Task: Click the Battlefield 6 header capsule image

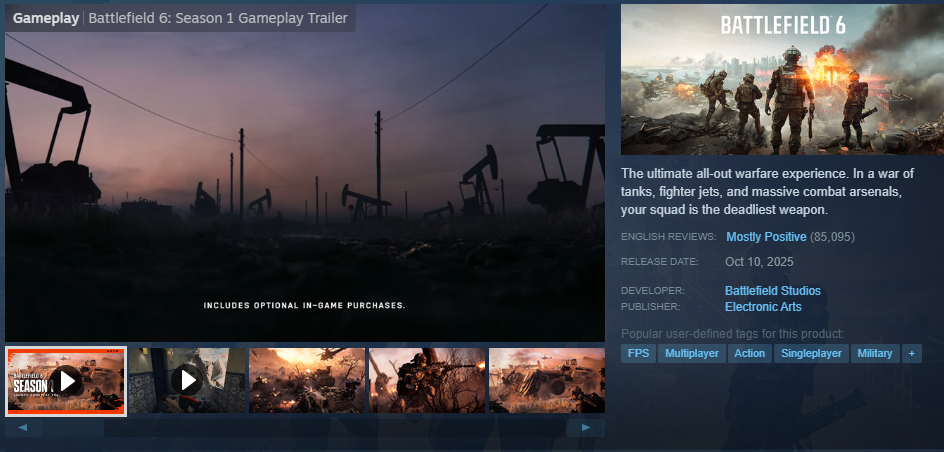Action: click(x=782, y=79)
